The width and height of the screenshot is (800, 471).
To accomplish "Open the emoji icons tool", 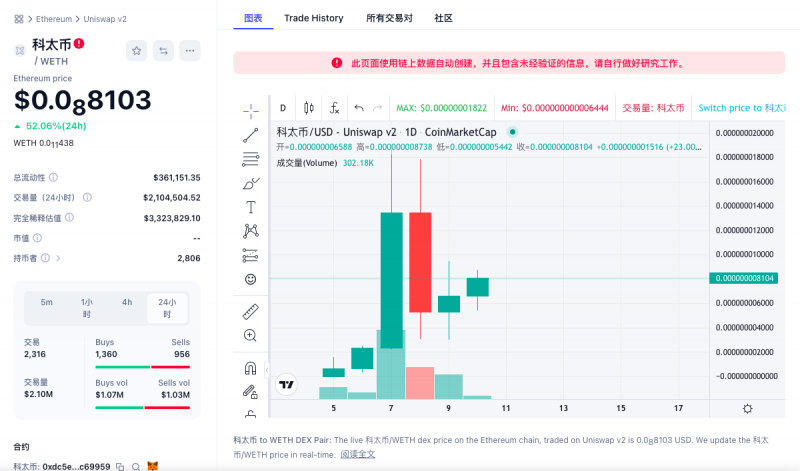I will pos(251,279).
